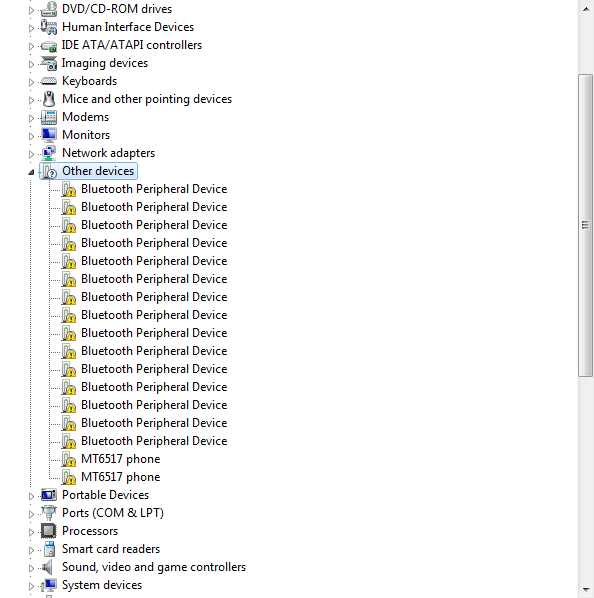The height and width of the screenshot is (598, 594).
Task: Click the Smart card readers icon
Action: point(49,549)
